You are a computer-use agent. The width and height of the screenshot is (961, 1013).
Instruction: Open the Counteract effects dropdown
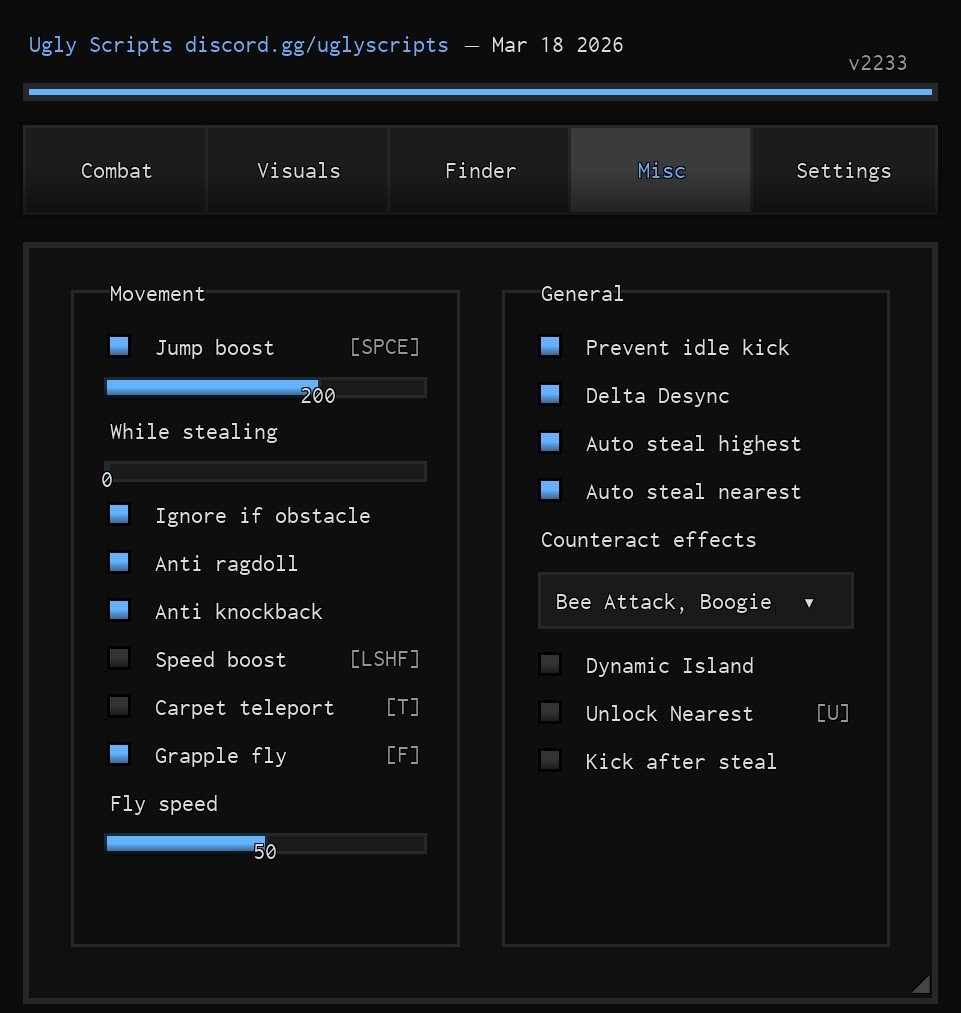point(695,601)
